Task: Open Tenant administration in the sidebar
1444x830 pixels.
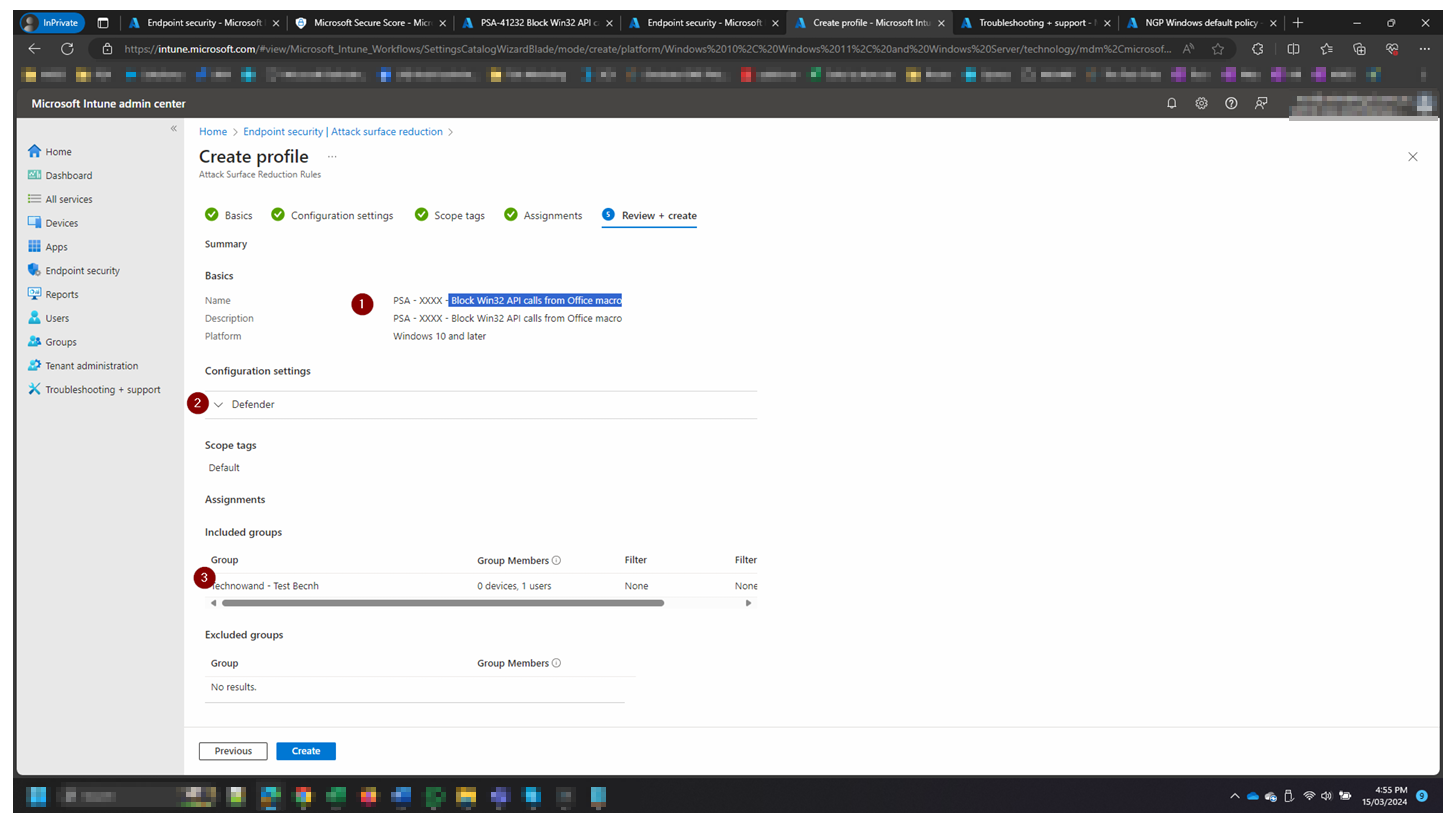Action: click(83, 366)
